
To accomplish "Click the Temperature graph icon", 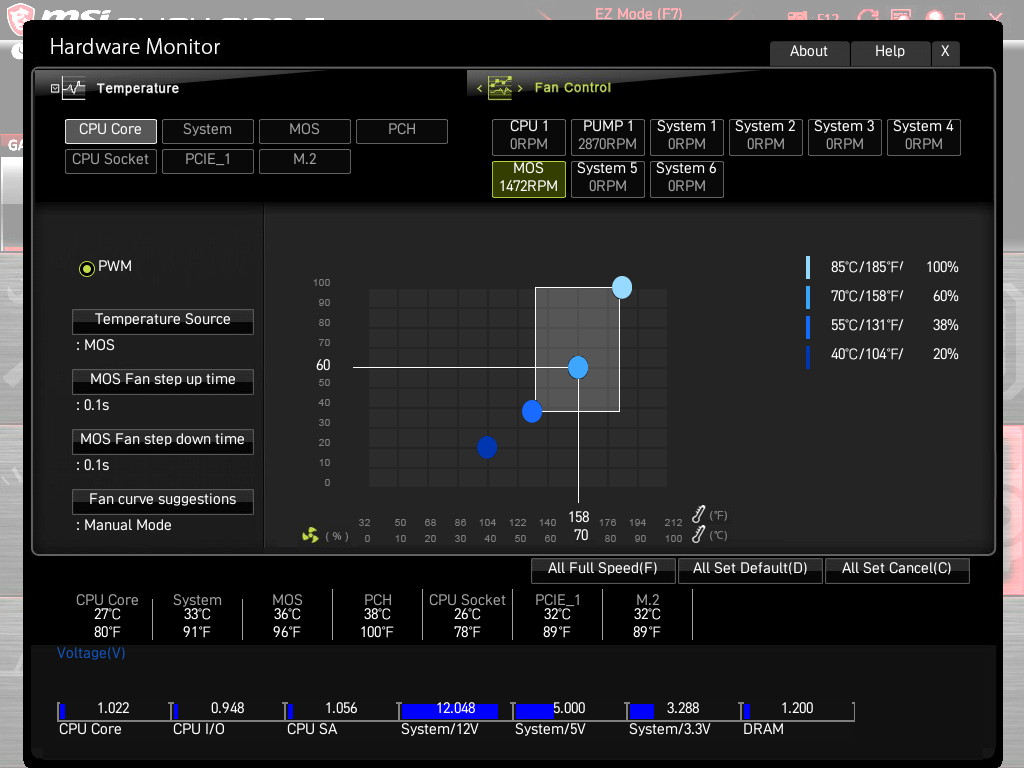I will tap(74, 88).
